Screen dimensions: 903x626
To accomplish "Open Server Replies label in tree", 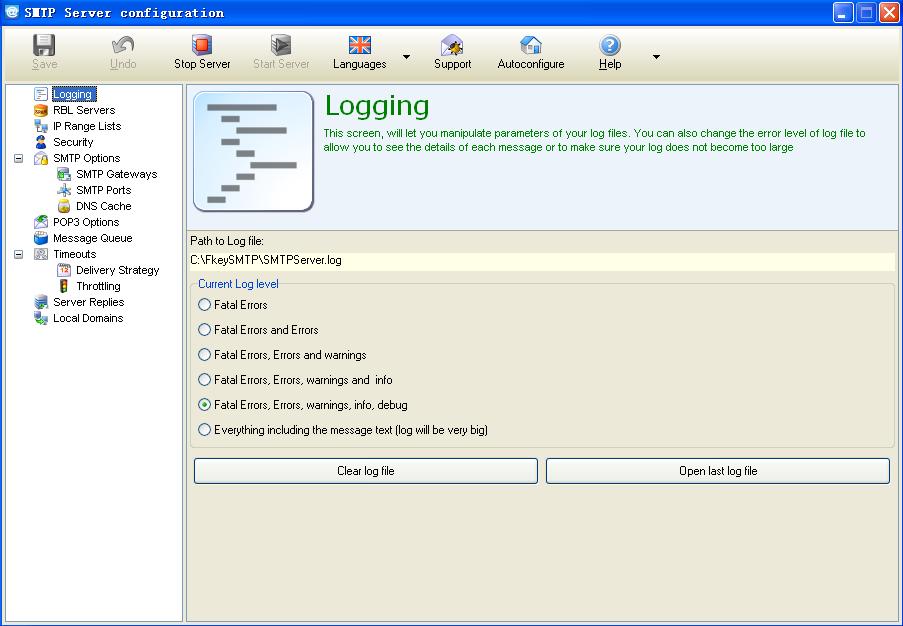I will [x=89, y=302].
